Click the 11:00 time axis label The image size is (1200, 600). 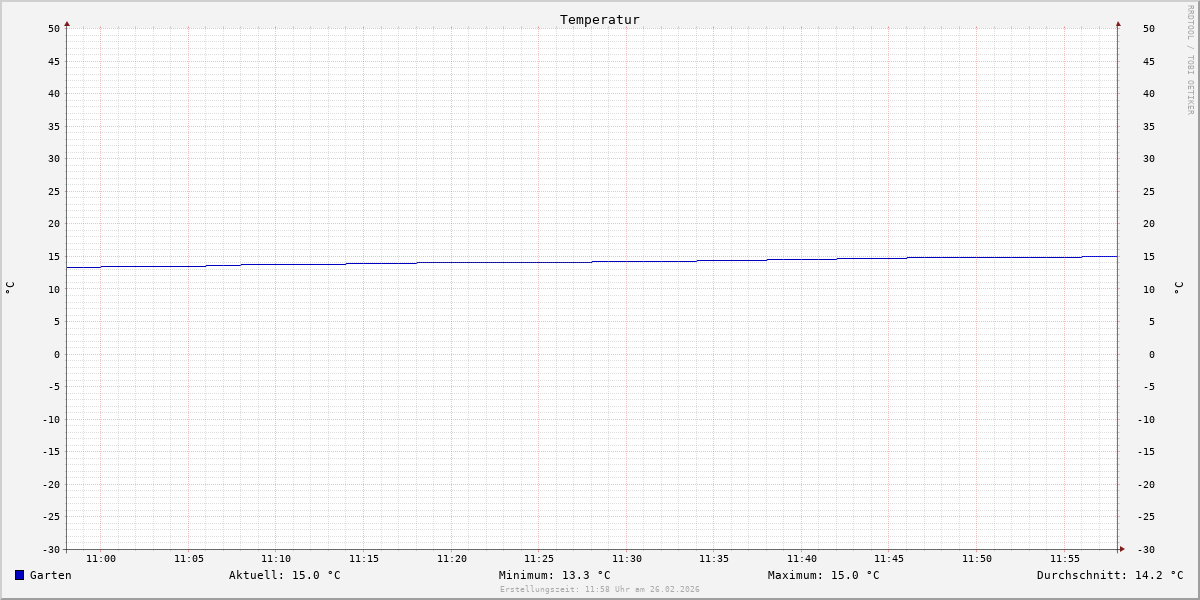(x=101, y=558)
